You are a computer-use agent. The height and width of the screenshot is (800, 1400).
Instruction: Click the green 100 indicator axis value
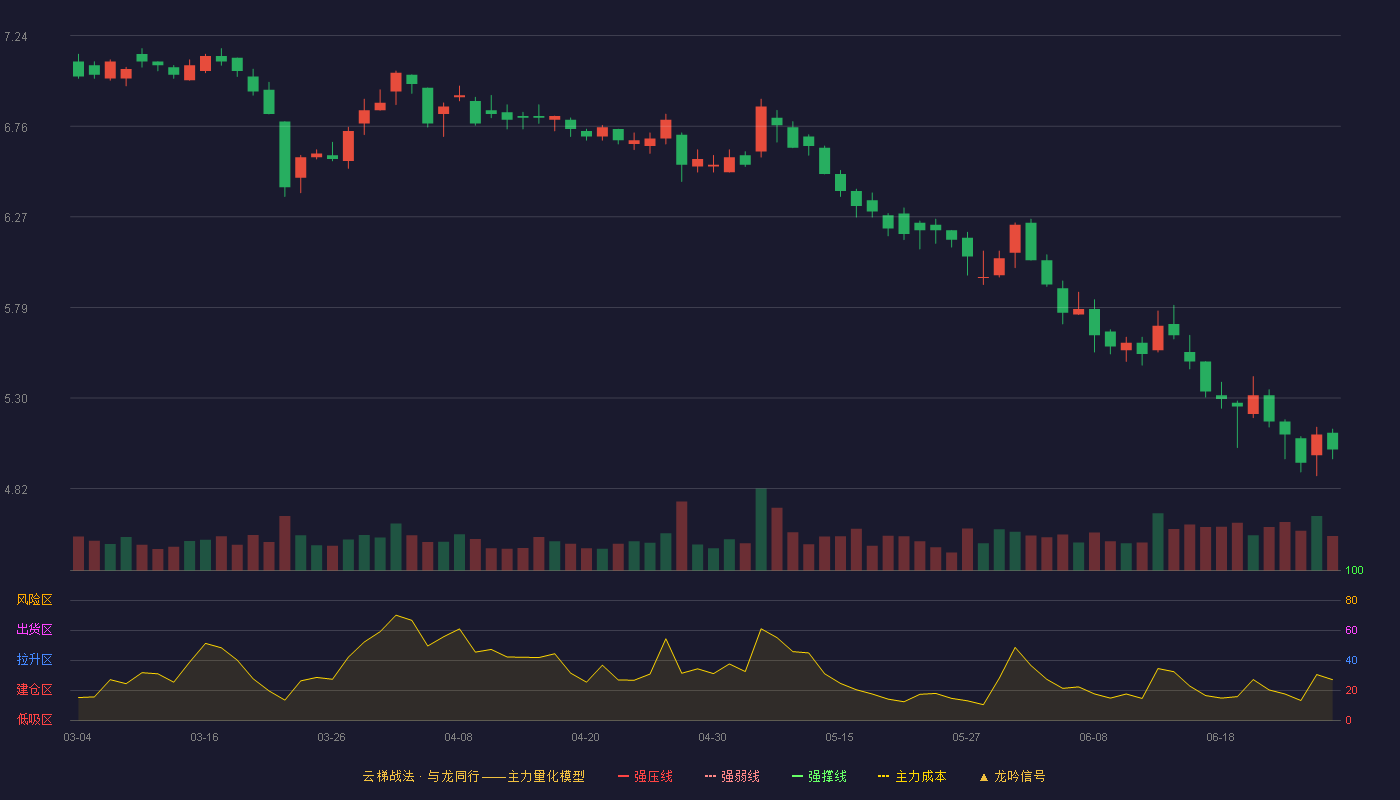(1354, 571)
